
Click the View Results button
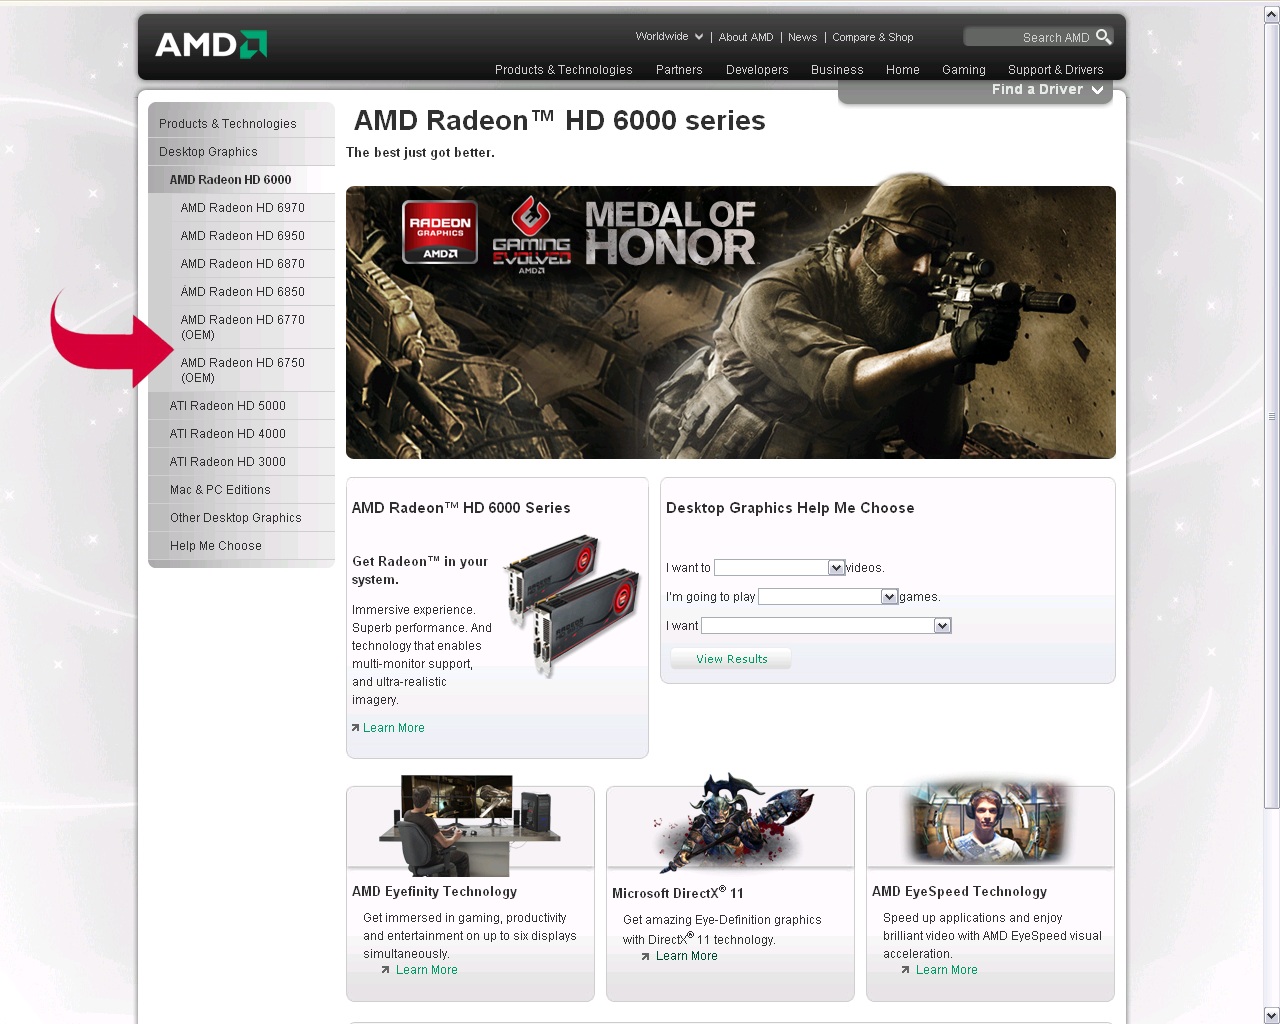731,659
